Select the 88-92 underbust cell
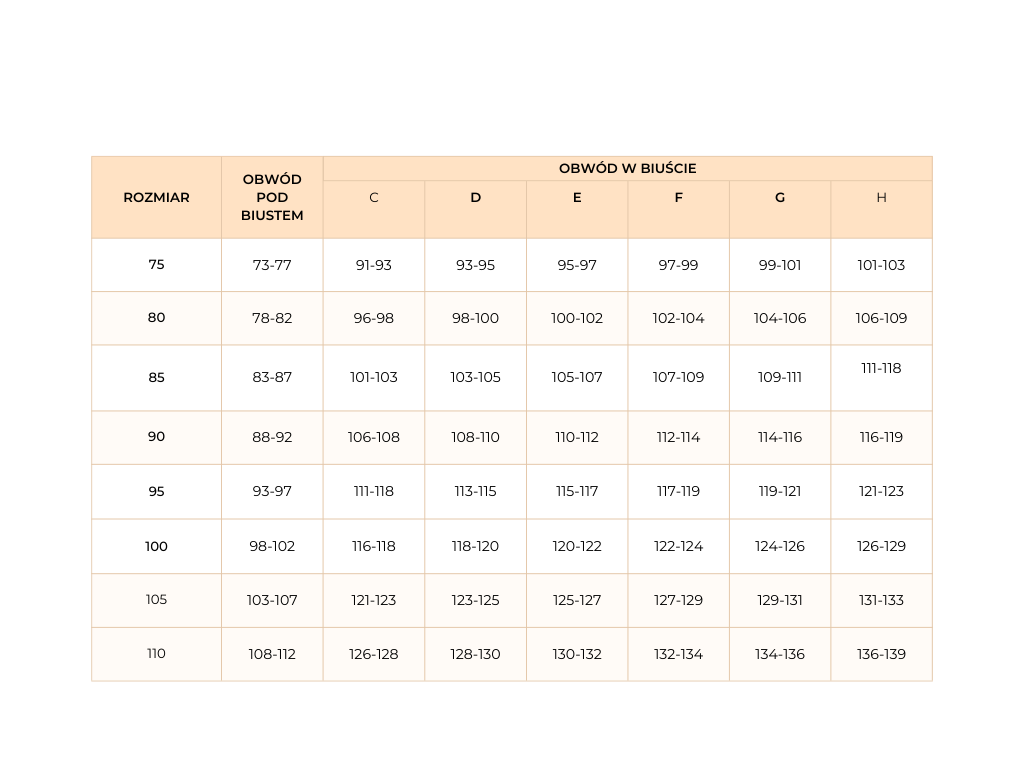This screenshot has height=768, width=1024. tap(272, 437)
